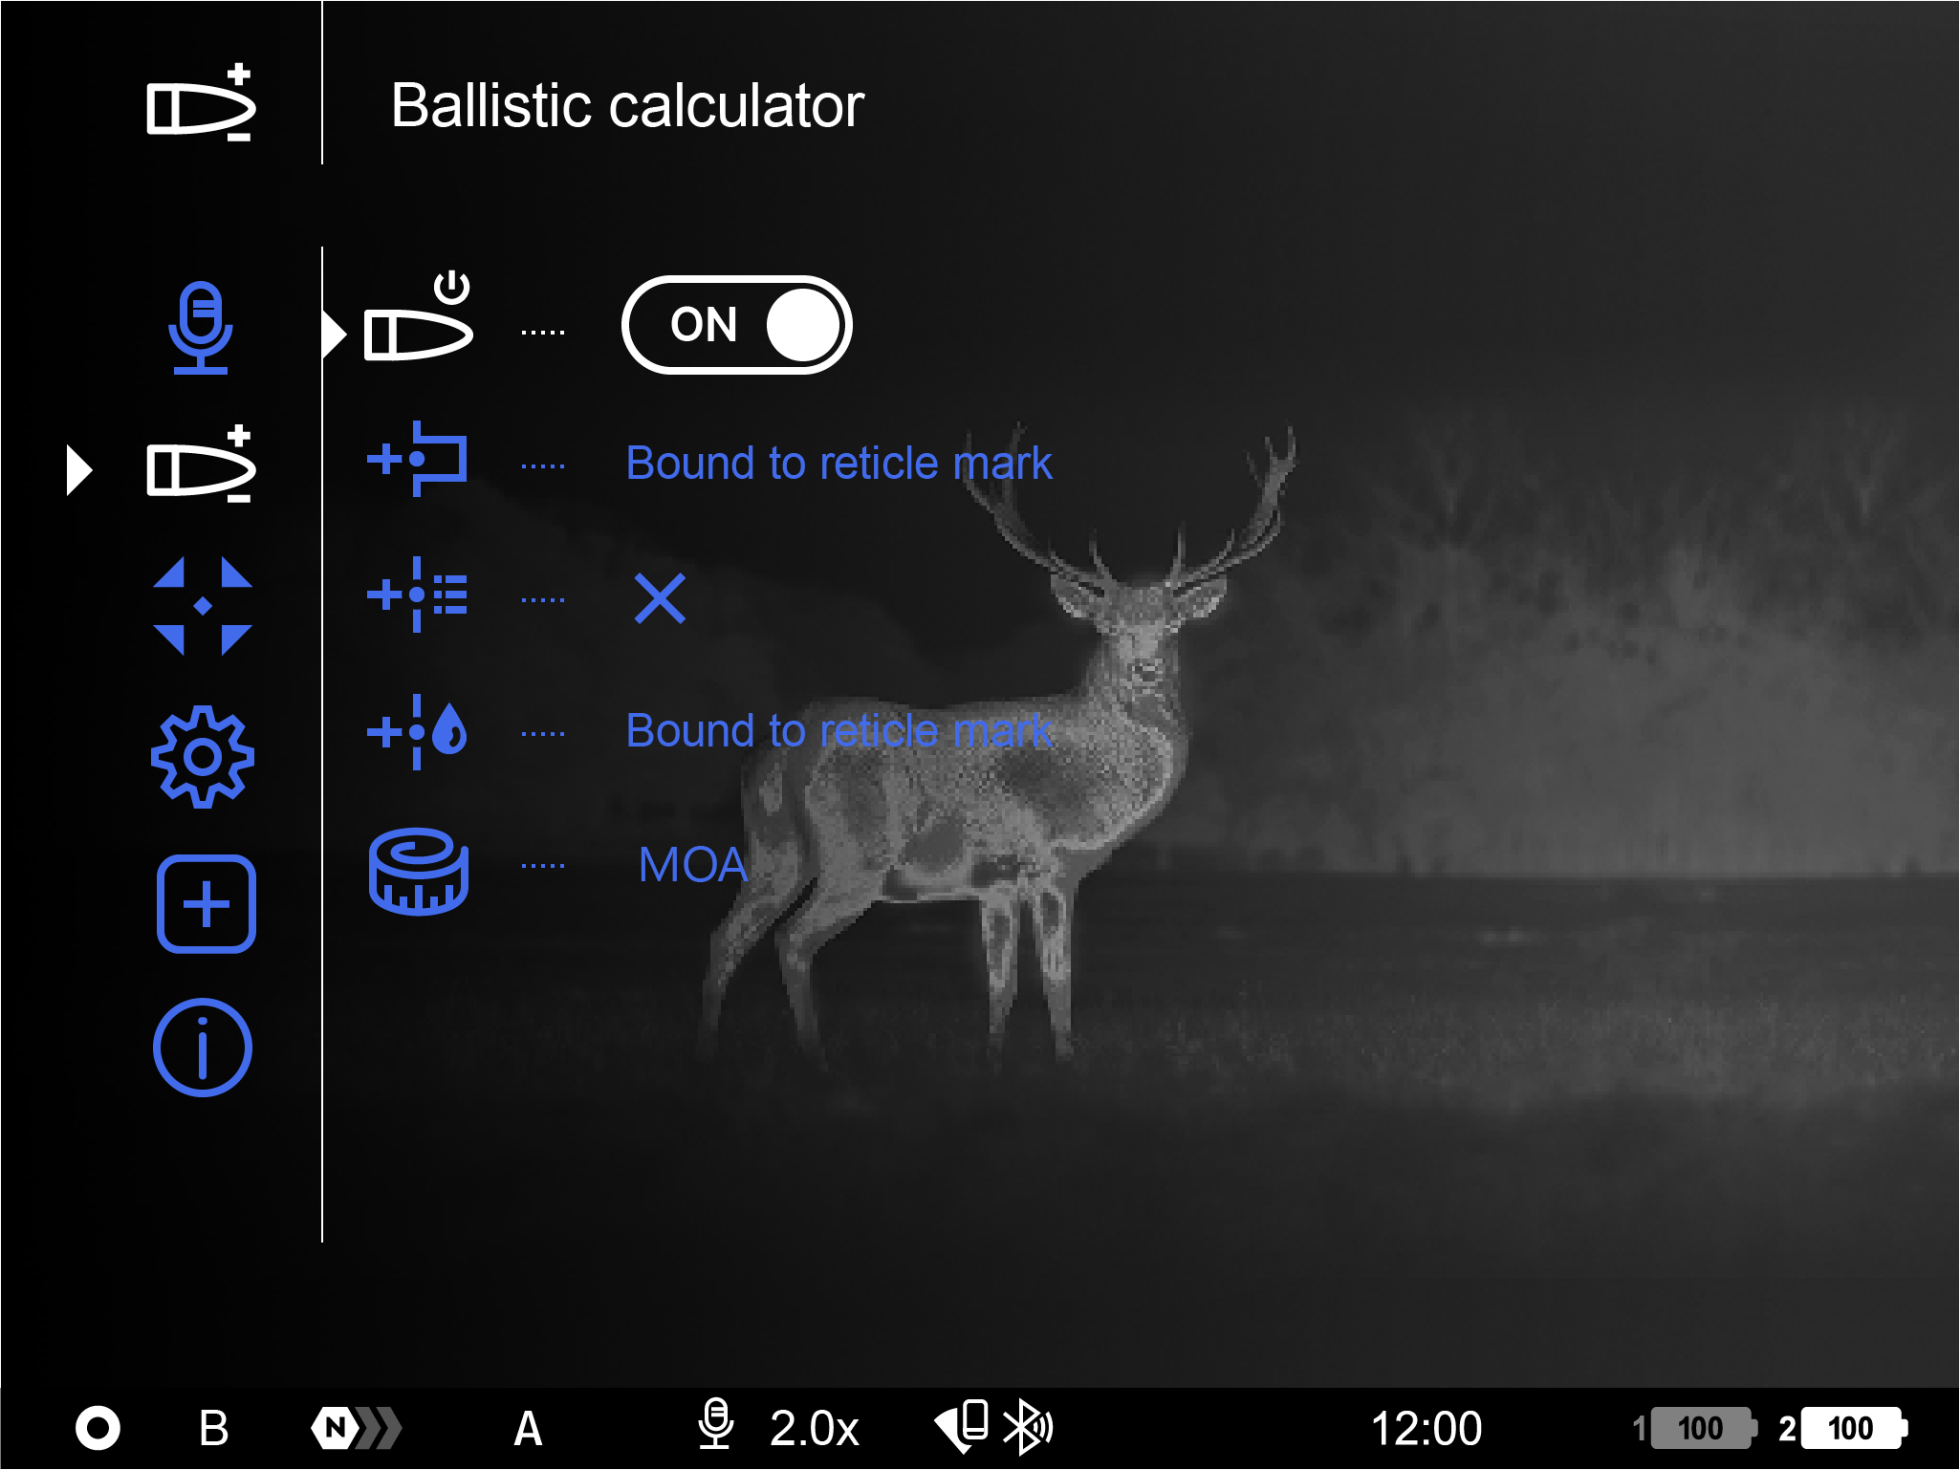Click the 2.0x magnification label

point(814,1428)
